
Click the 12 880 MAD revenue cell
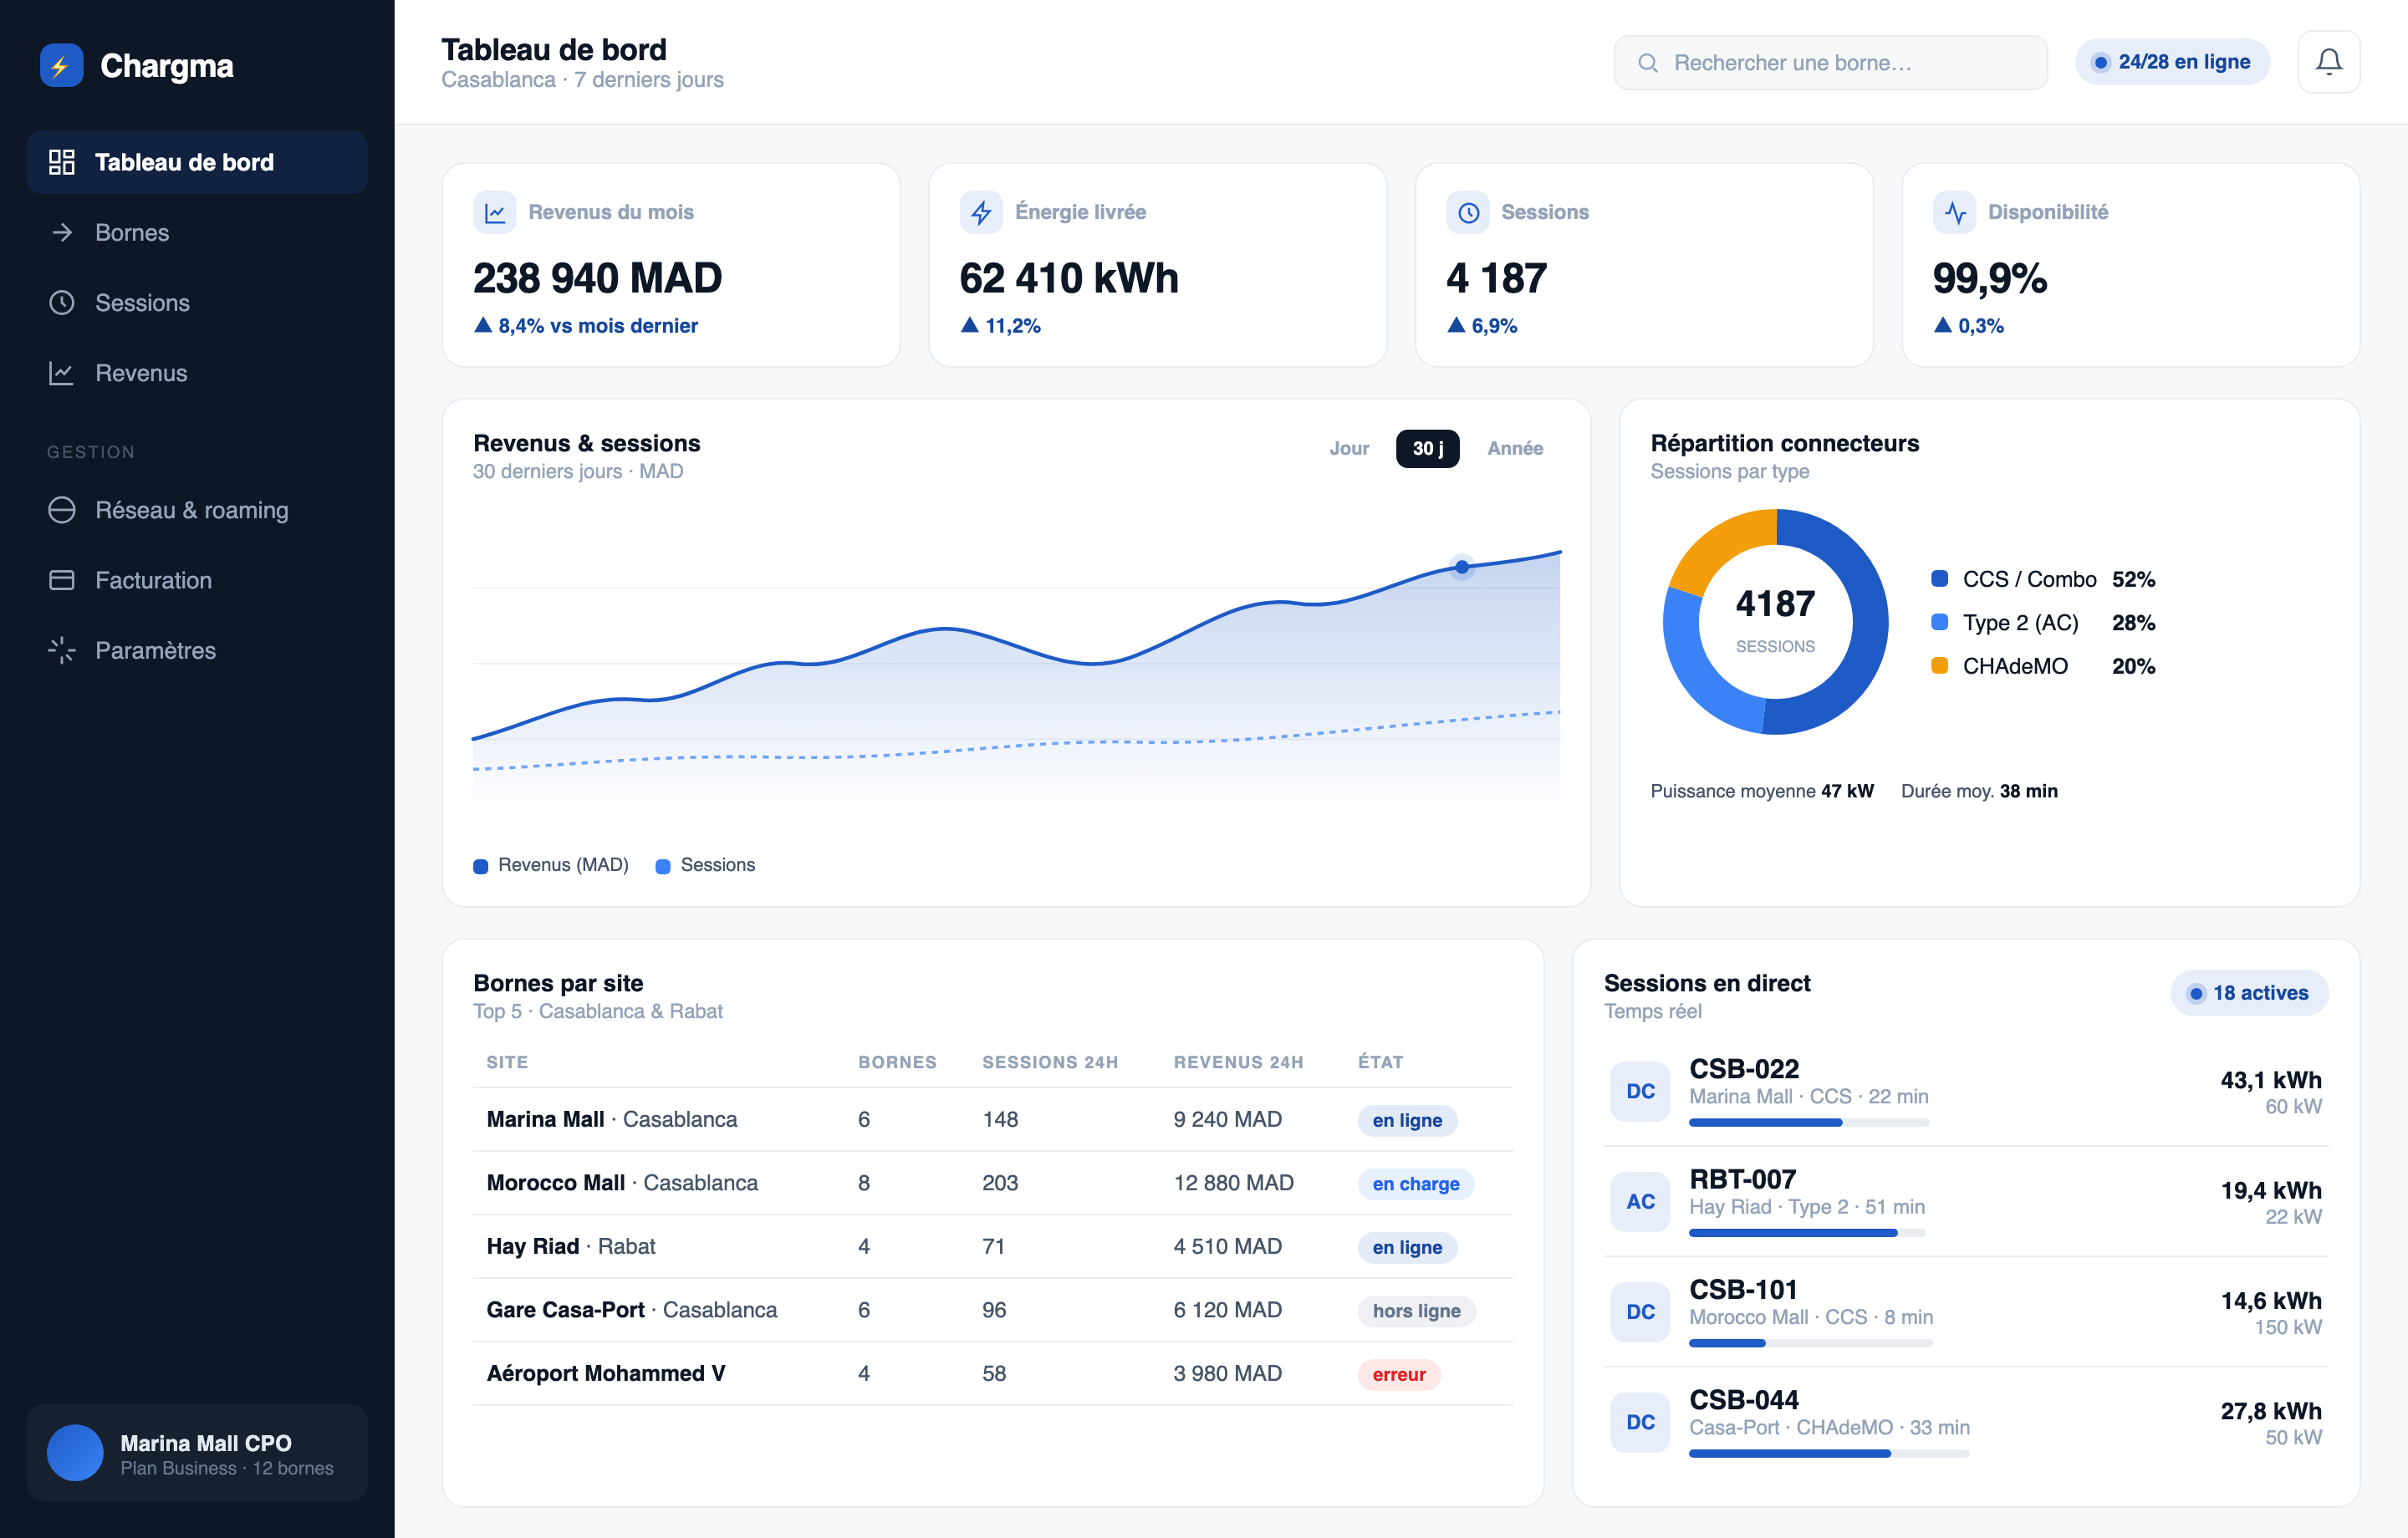point(1233,1182)
